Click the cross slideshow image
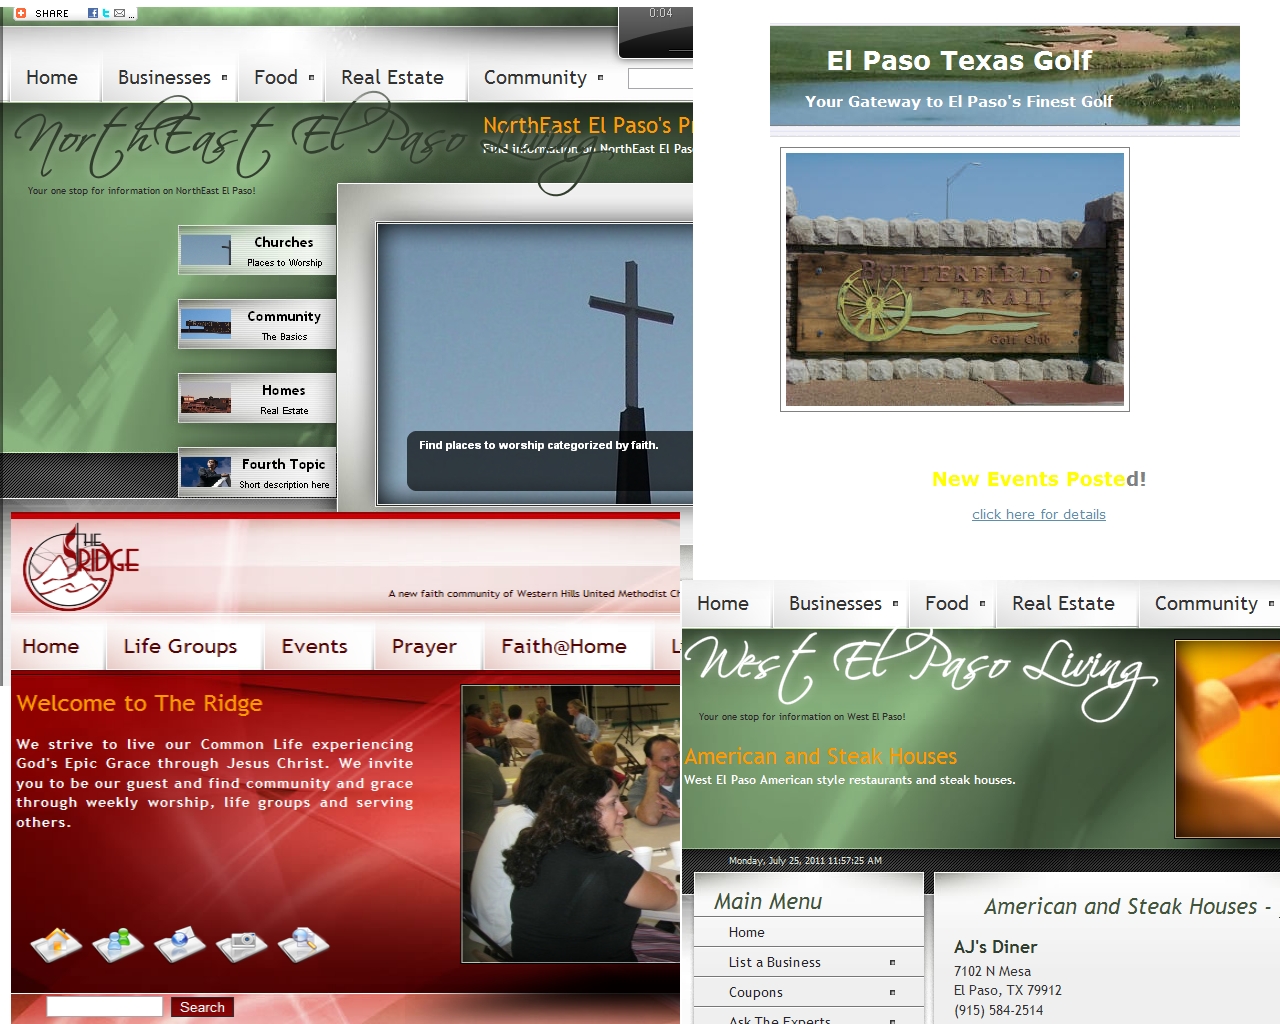This screenshot has width=1280, height=1024. coord(535,364)
